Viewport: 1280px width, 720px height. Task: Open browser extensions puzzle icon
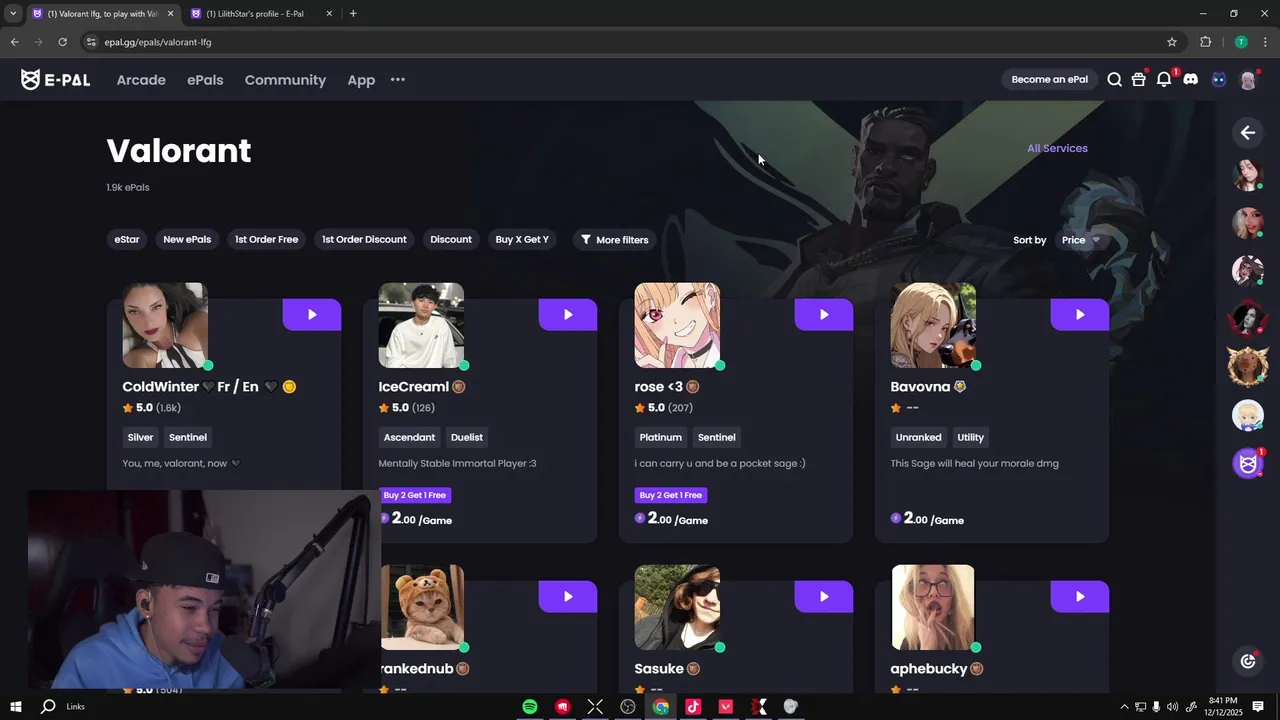1205,42
